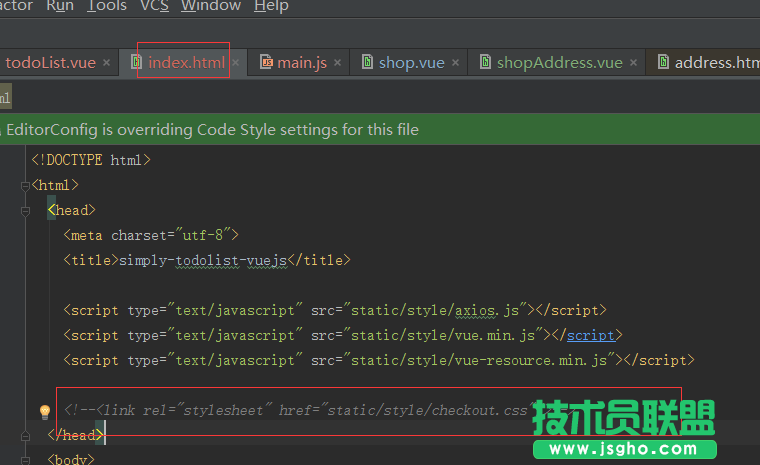Switch to the todoList.vue tab
This screenshot has height=465, width=760.
50,62
